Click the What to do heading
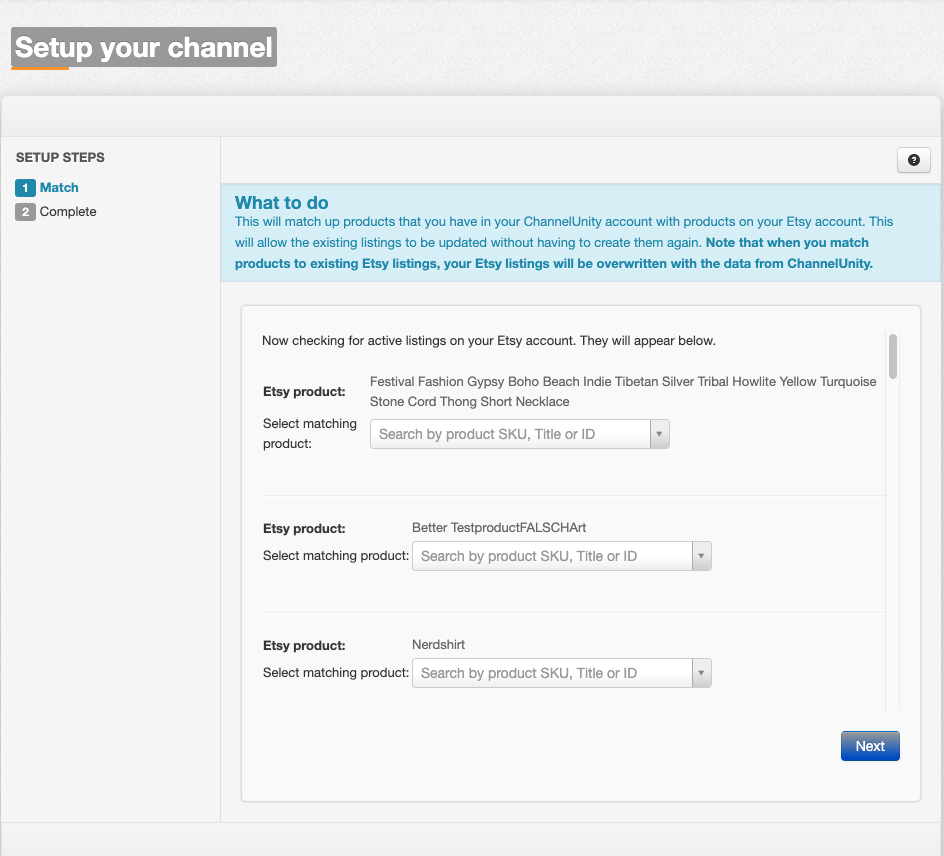Image resolution: width=944 pixels, height=856 pixels. pos(282,202)
